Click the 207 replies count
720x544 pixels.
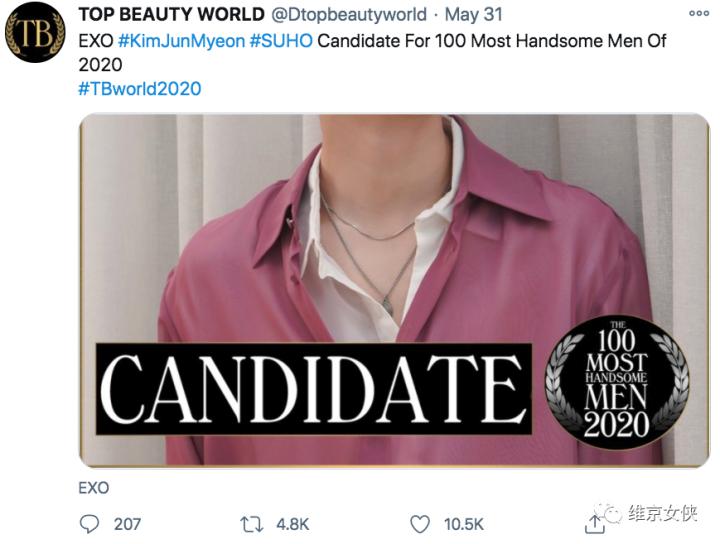coord(127,523)
